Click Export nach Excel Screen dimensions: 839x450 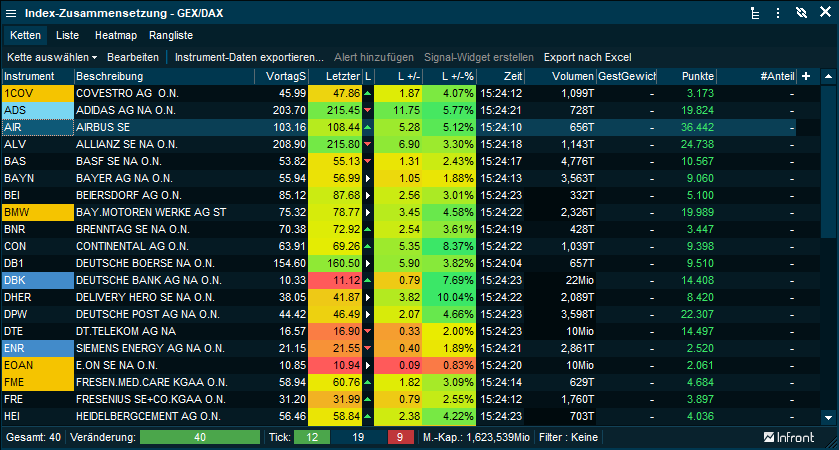pyautogui.click(x=587, y=57)
